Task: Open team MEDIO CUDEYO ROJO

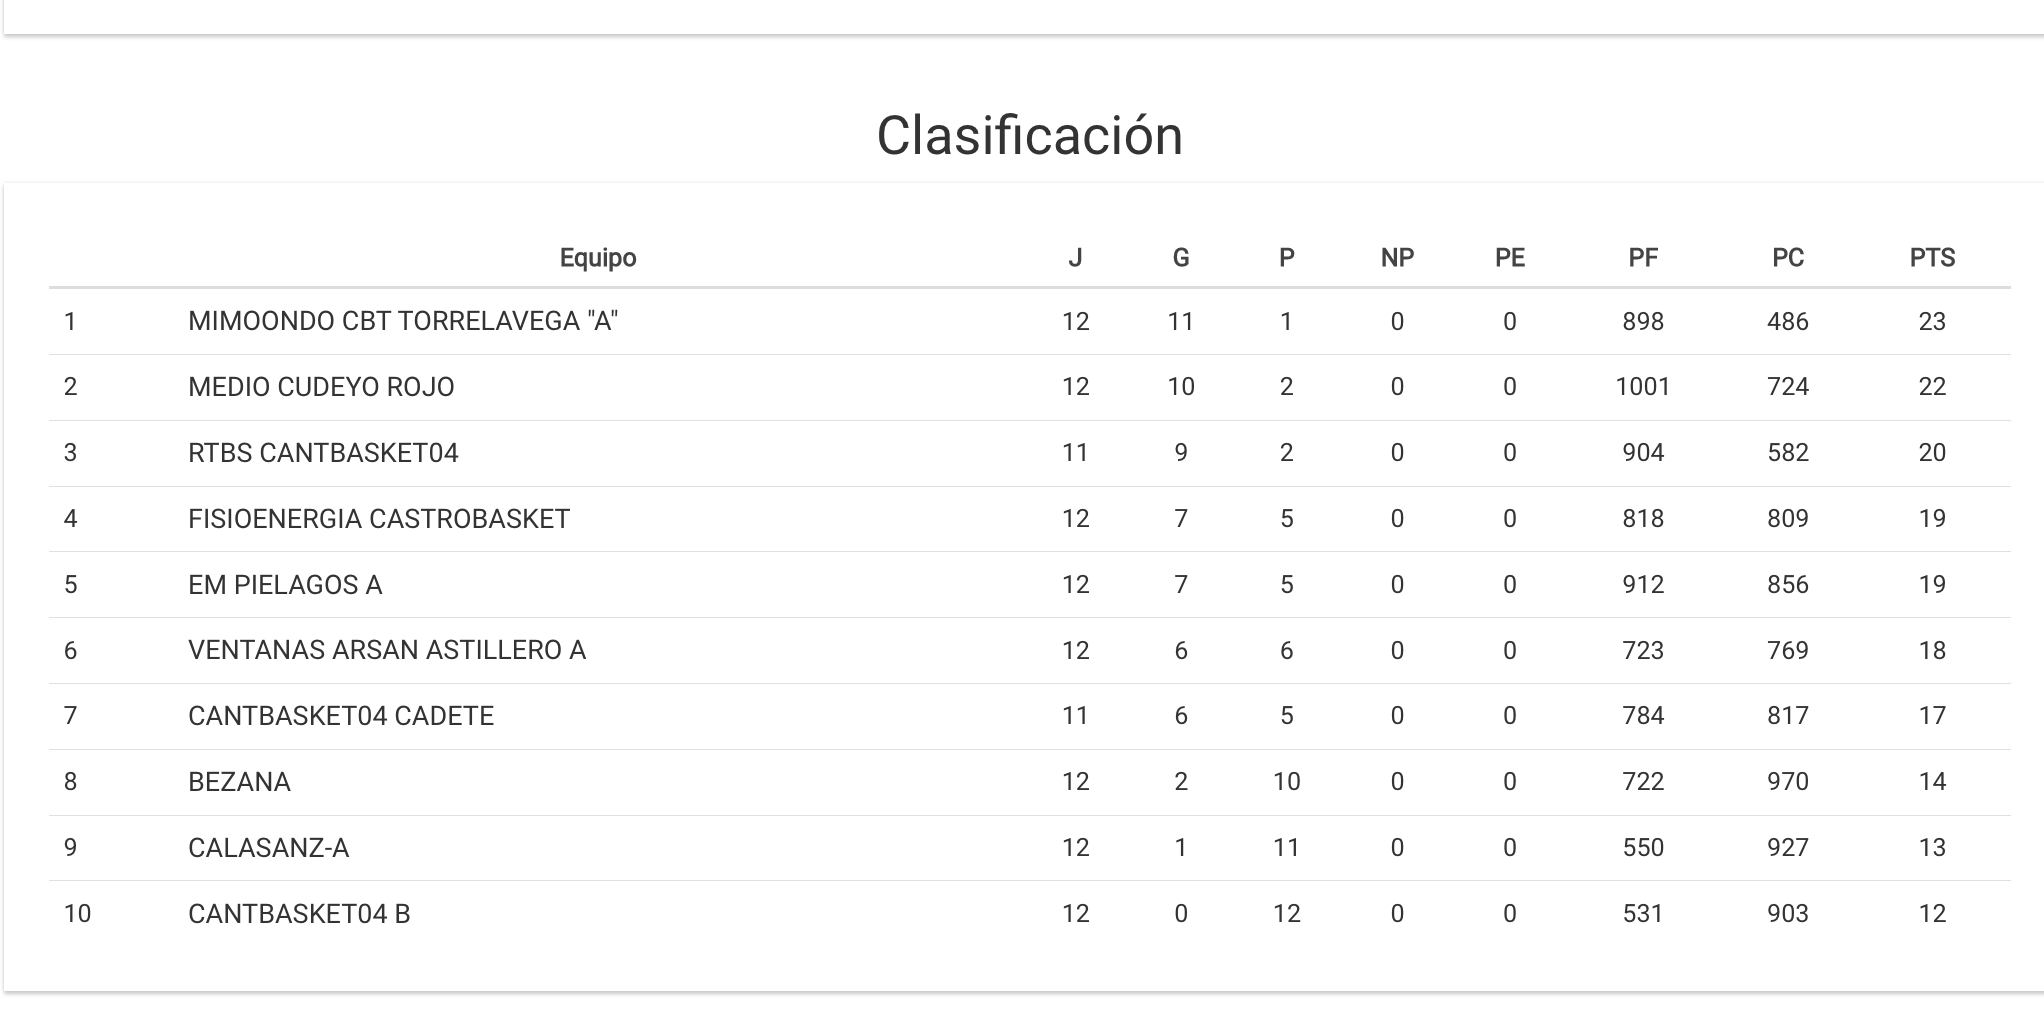Action: (x=321, y=387)
